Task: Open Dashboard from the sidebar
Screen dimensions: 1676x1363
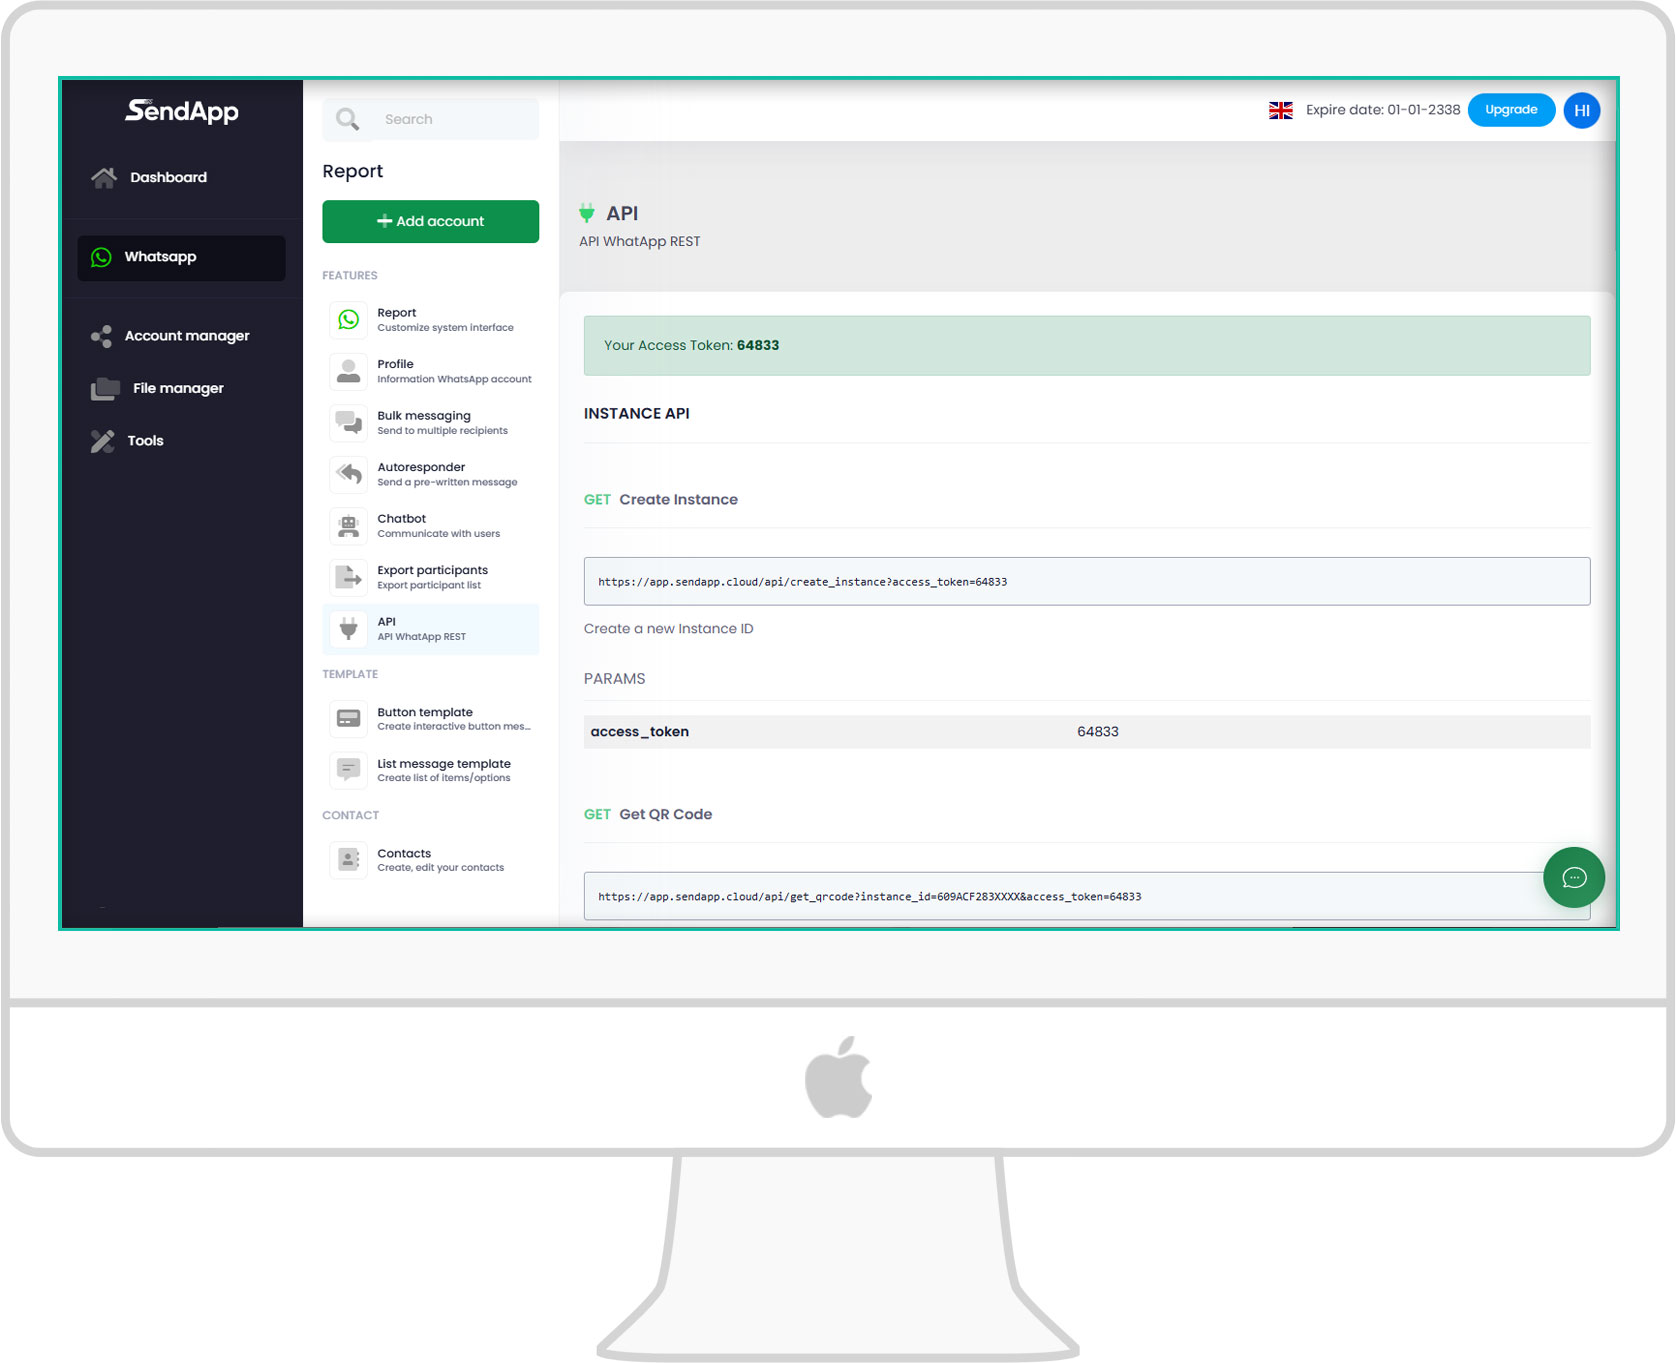Action: coord(168,177)
